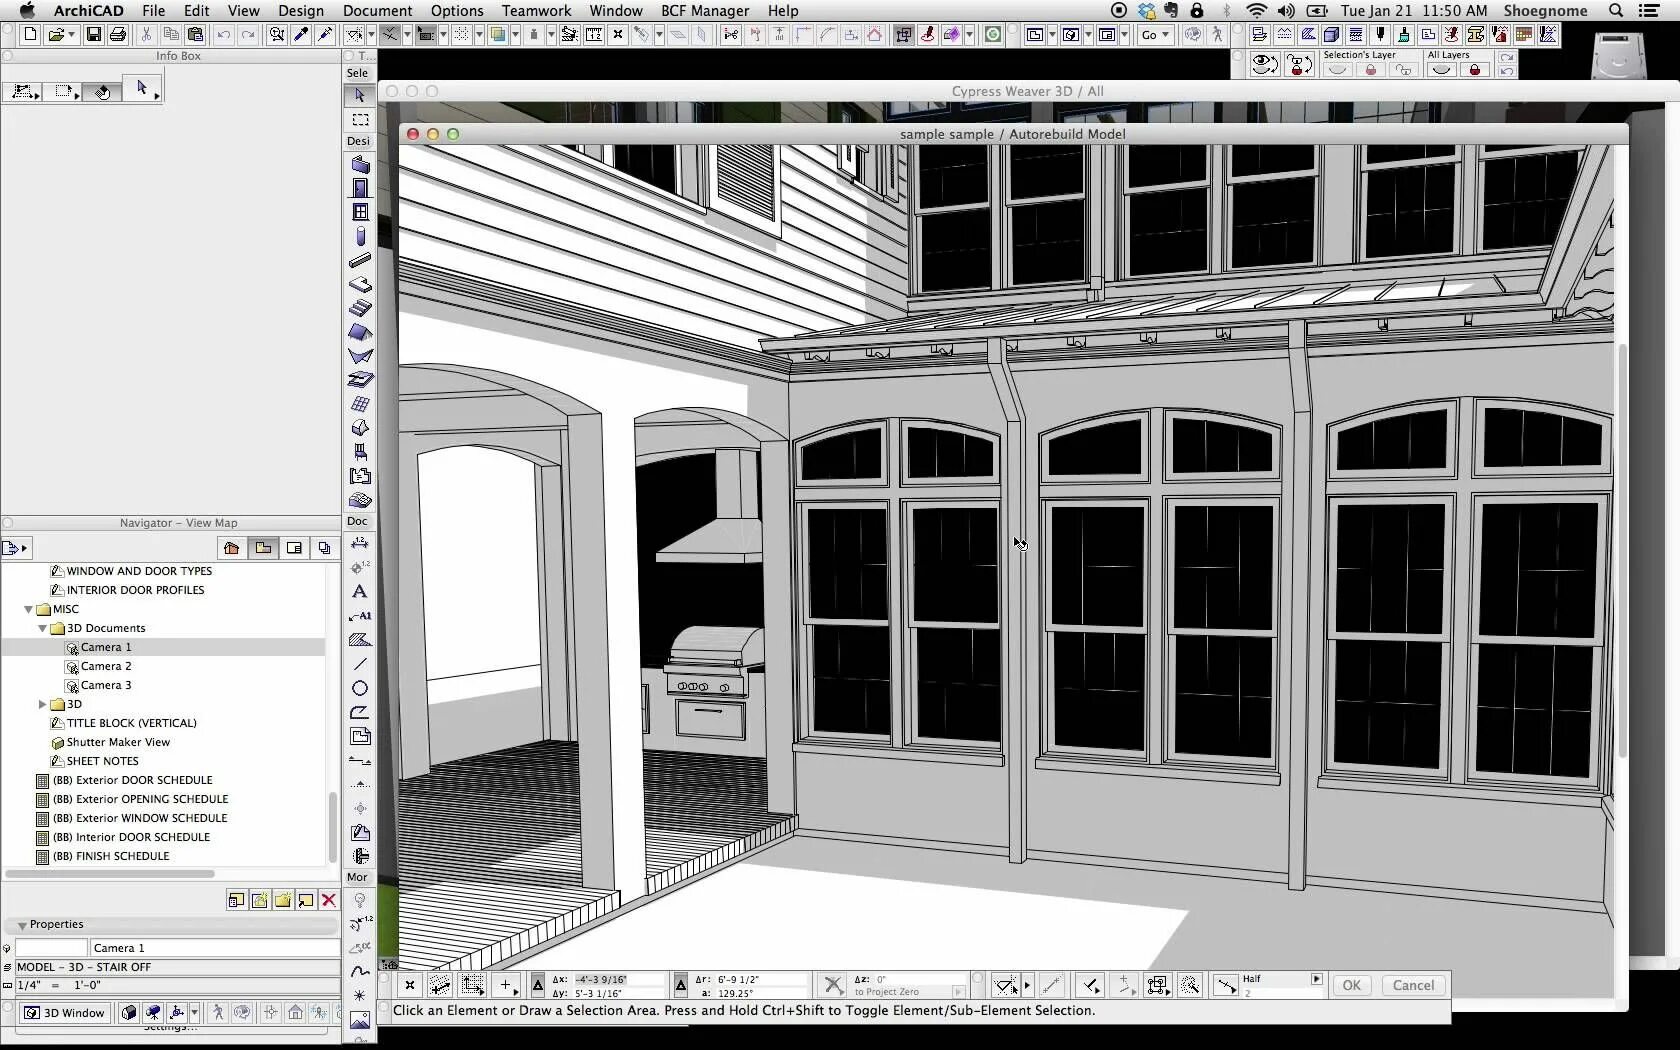Click the Cancel button
Viewport: 1680px width, 1050px height.
pos(1412,985)
